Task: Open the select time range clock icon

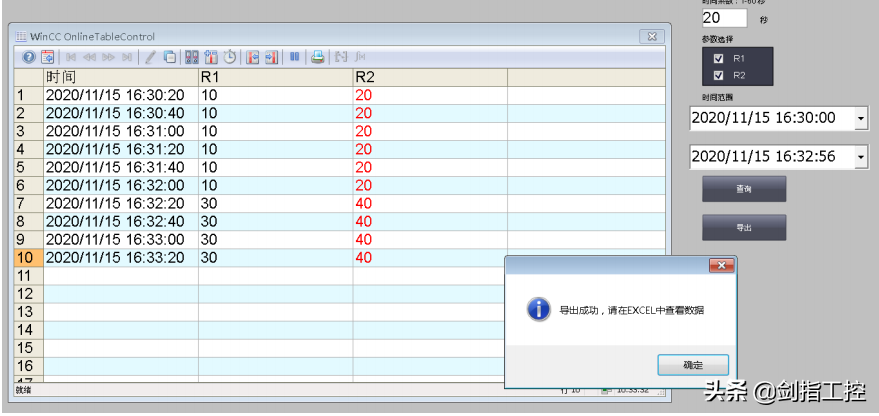Action: [229, 57]
